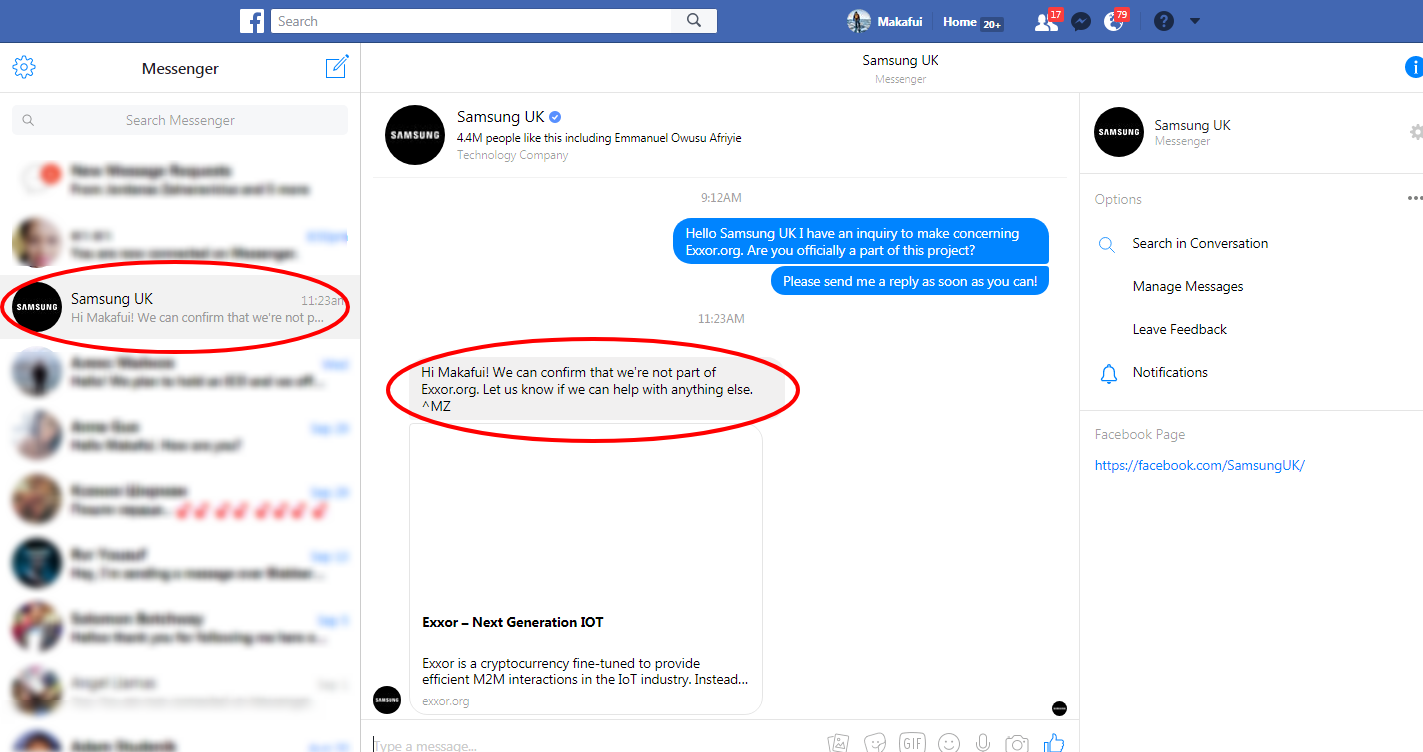The image size is (1423, 752).
Task: Click the magnifier search button in top bar
Action: [x=694, y=21]
